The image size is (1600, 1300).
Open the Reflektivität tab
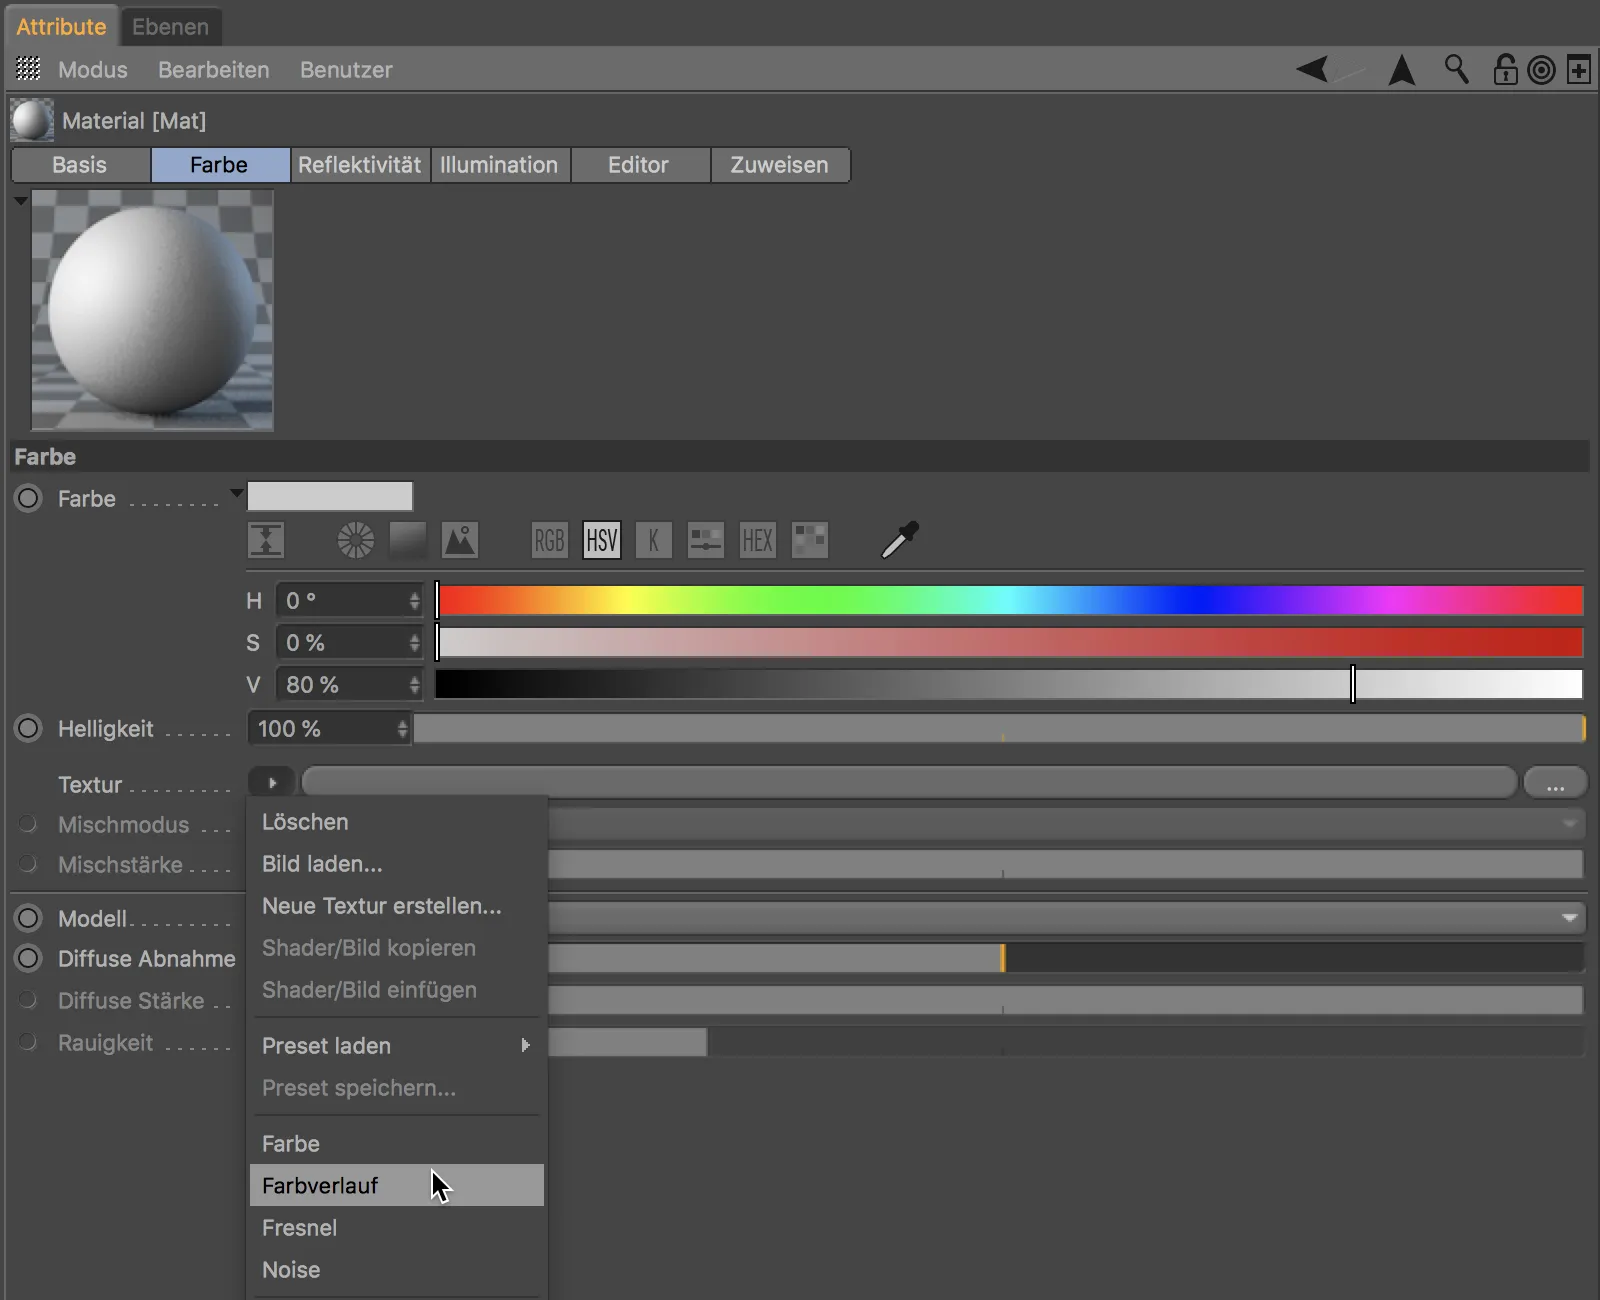[x=360, y=165]
